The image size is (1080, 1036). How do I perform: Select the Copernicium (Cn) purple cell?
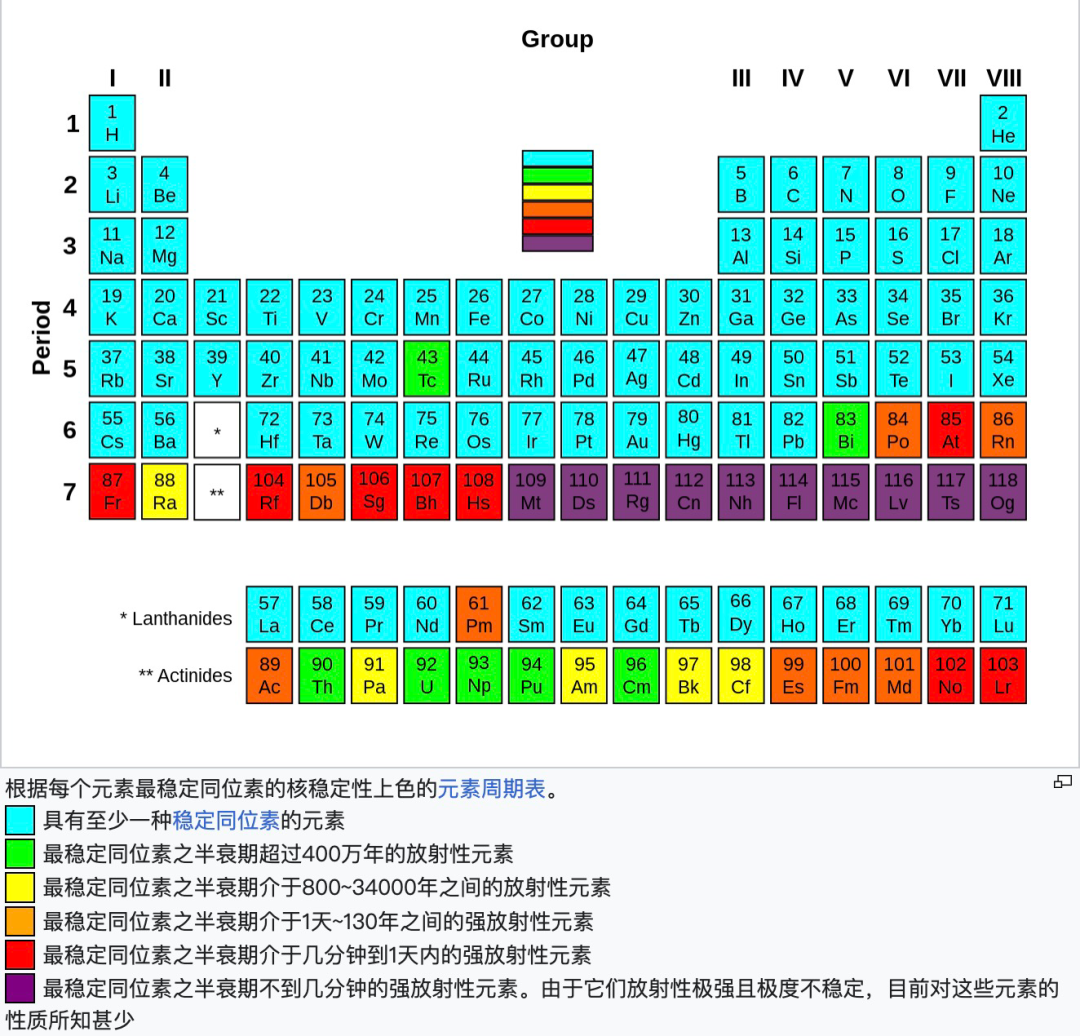pyautogui.click(x=688, y=491)
